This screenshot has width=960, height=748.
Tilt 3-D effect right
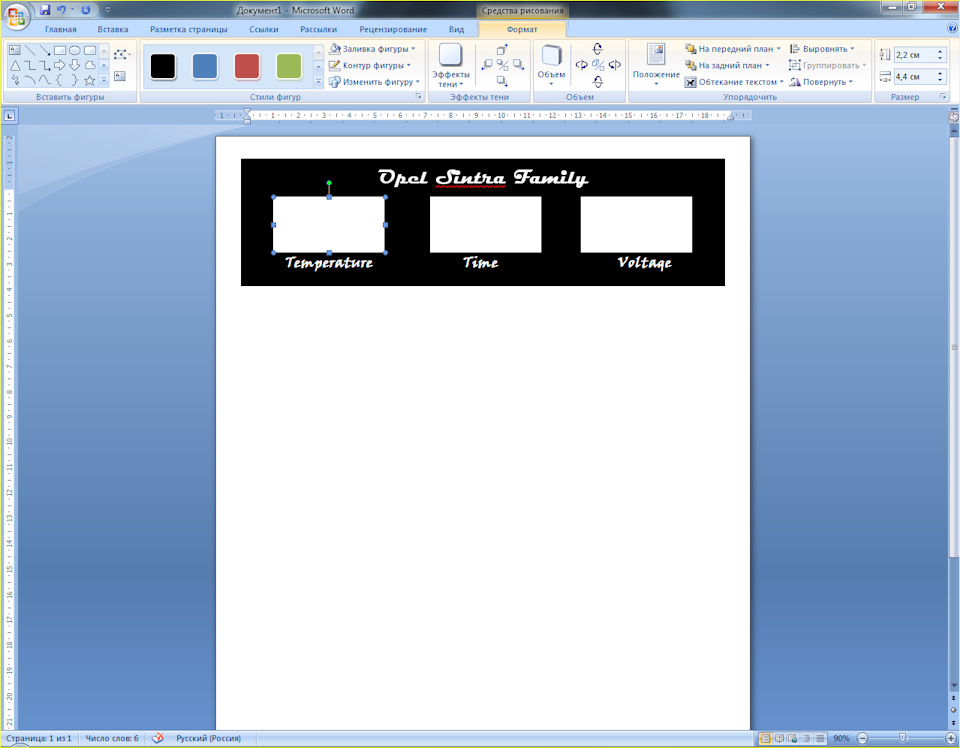(615, 64)
